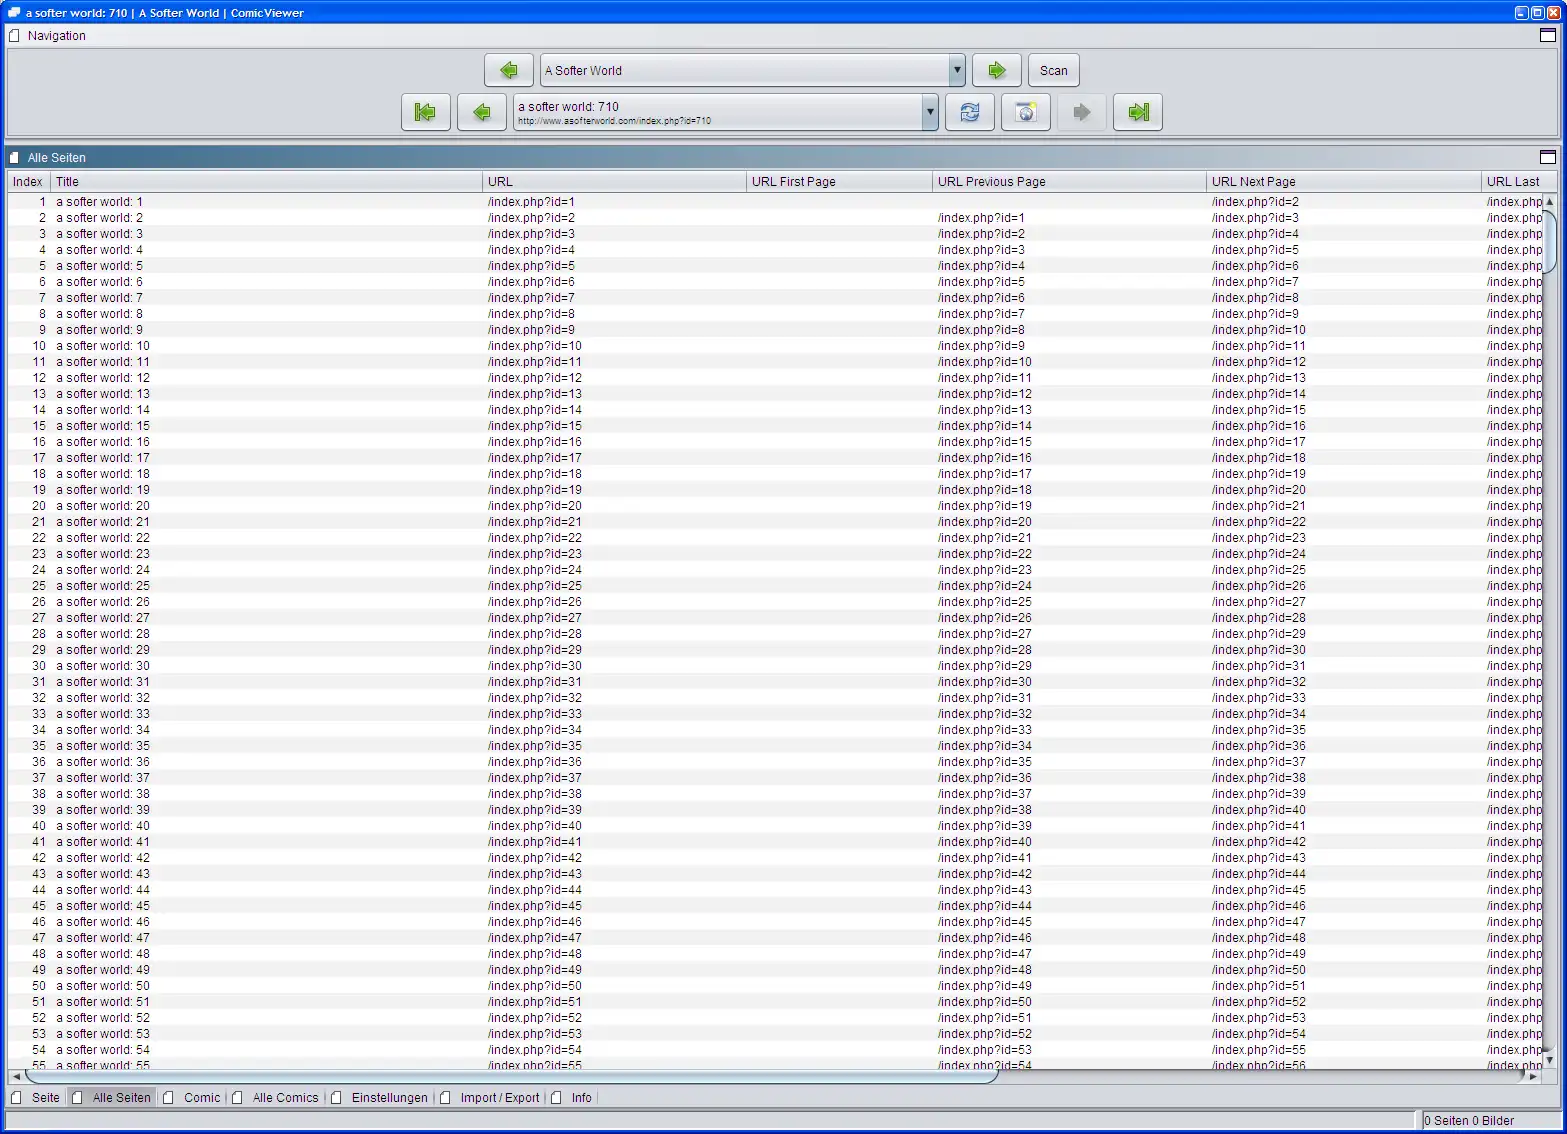The width and height of the screenshot is (1567, 1134).
Task: Select the Alle Seiten tab
Action: point(111,1097)
